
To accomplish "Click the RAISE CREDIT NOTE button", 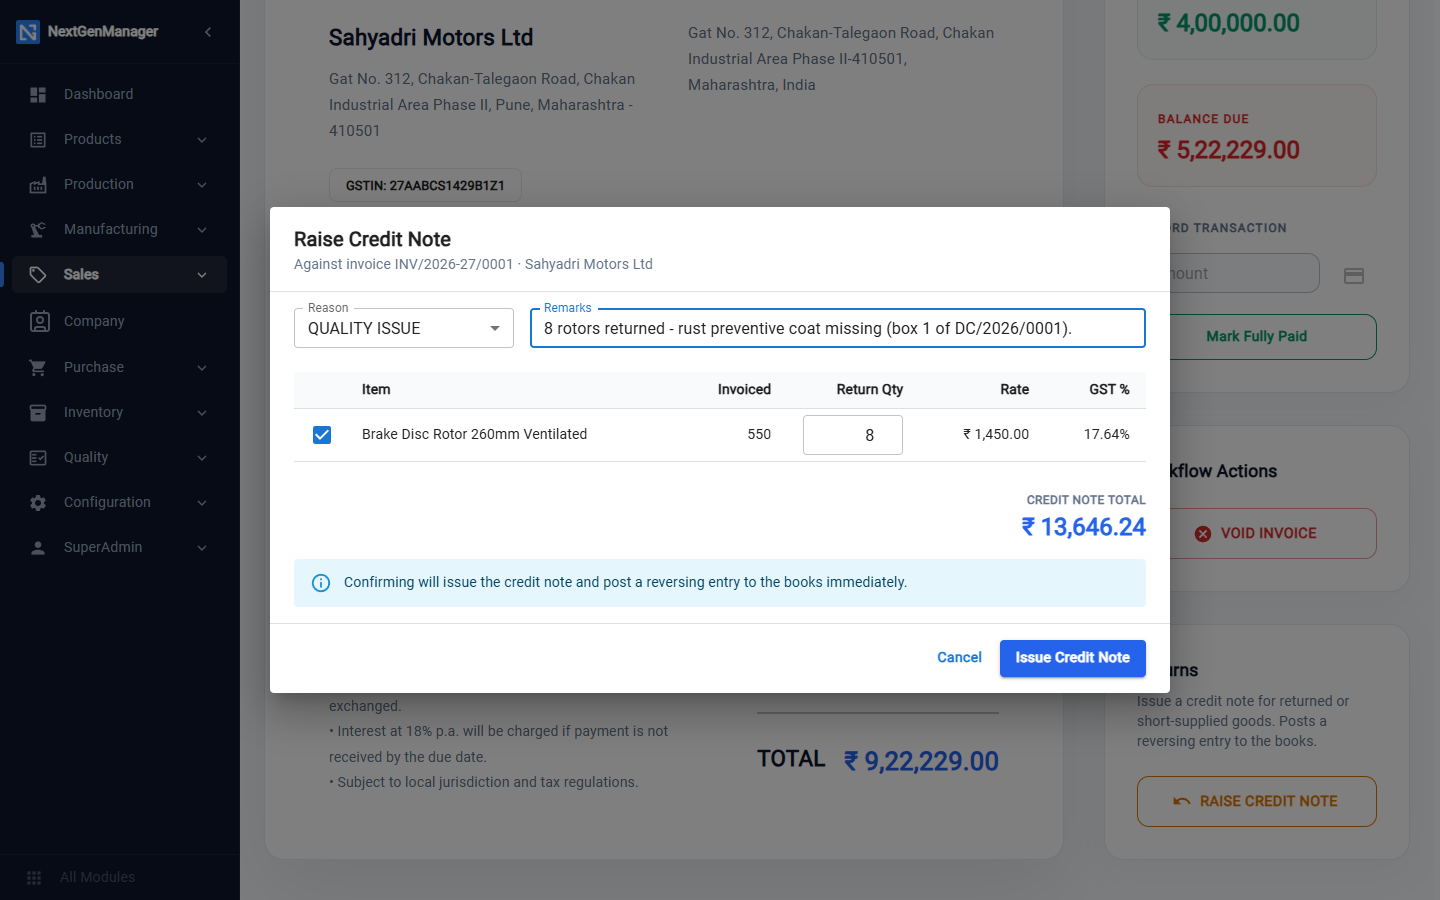I will coord(1257,801).
